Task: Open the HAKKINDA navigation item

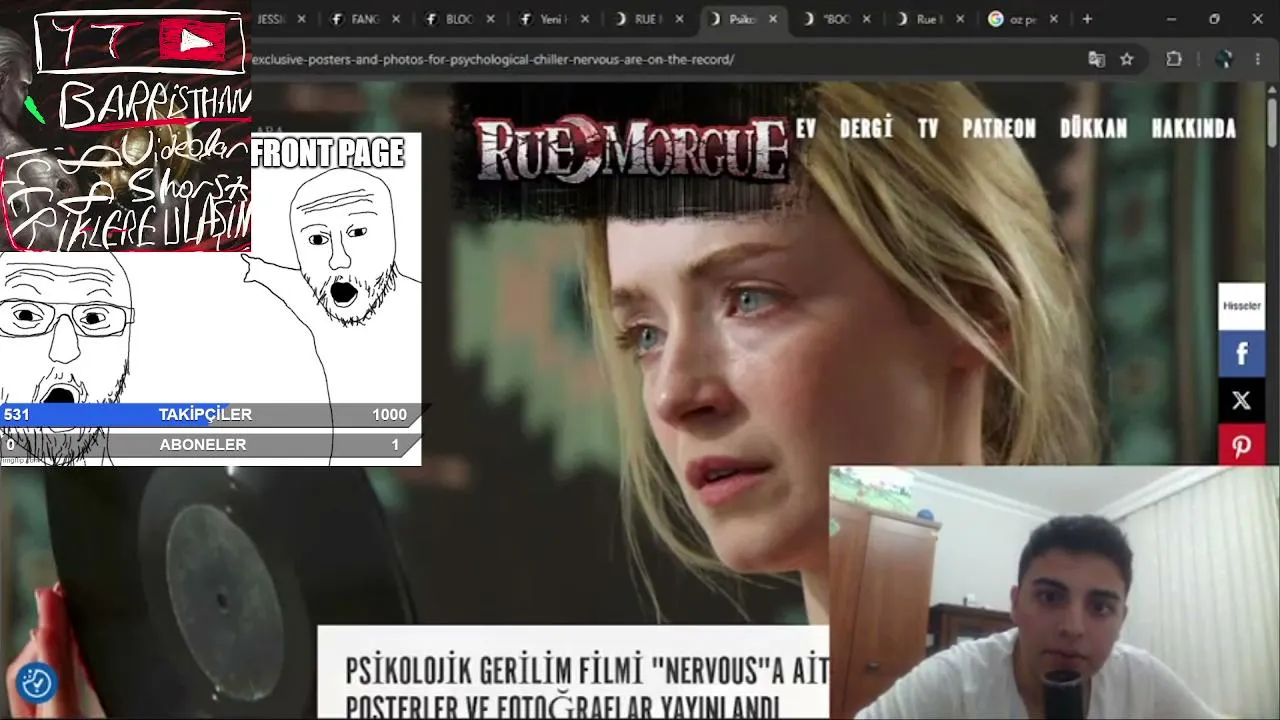Action: tap(1194, 128)
